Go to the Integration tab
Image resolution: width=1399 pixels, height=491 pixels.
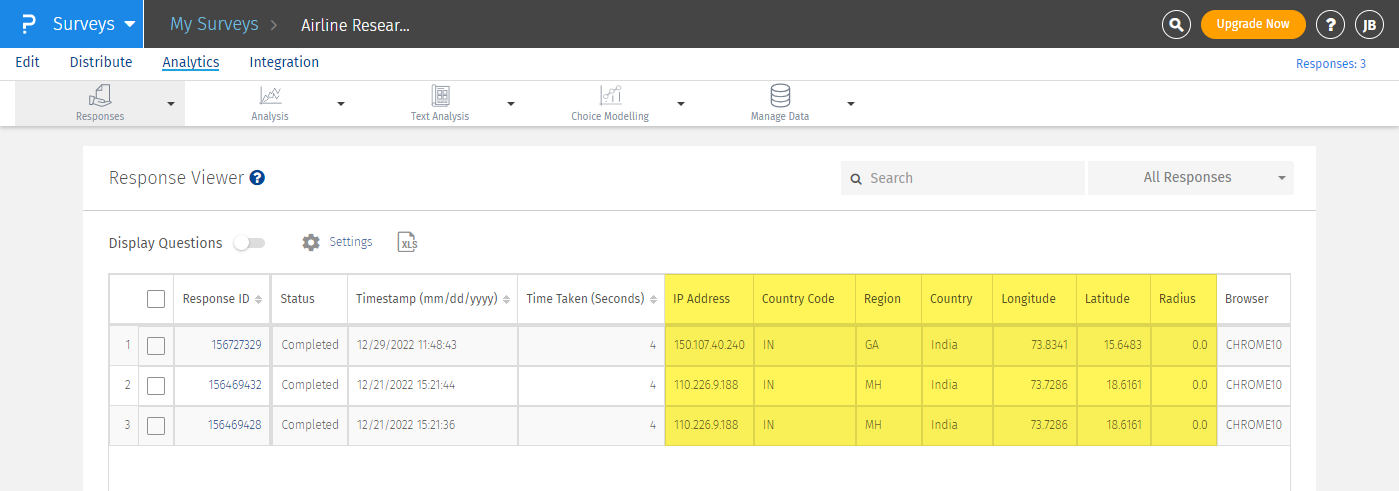pyautogui.click(x=284, y=62)
